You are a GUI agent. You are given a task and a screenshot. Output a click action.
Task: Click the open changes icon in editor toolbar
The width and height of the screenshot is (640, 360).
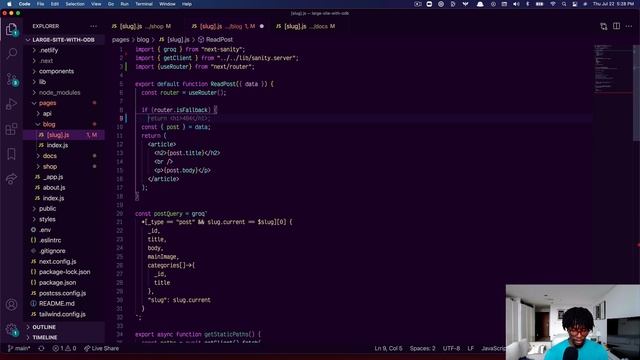click(604, 26)
